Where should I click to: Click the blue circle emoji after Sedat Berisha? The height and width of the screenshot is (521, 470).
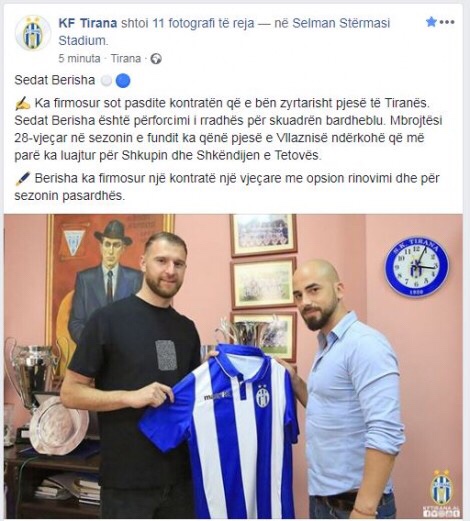(123, 81)
